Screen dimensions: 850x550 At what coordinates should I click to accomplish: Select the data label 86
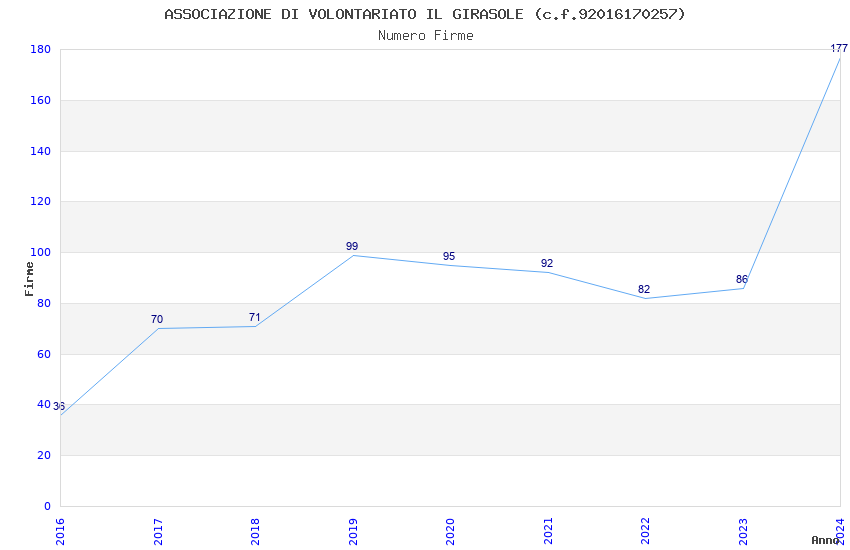[x=742, y=279]
